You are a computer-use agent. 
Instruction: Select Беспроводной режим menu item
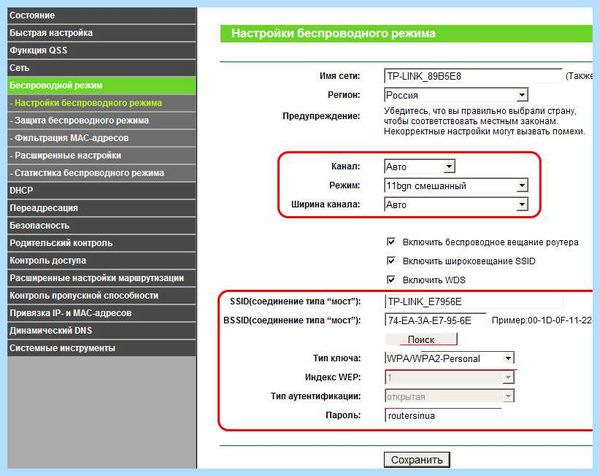[x=101, y=85]
